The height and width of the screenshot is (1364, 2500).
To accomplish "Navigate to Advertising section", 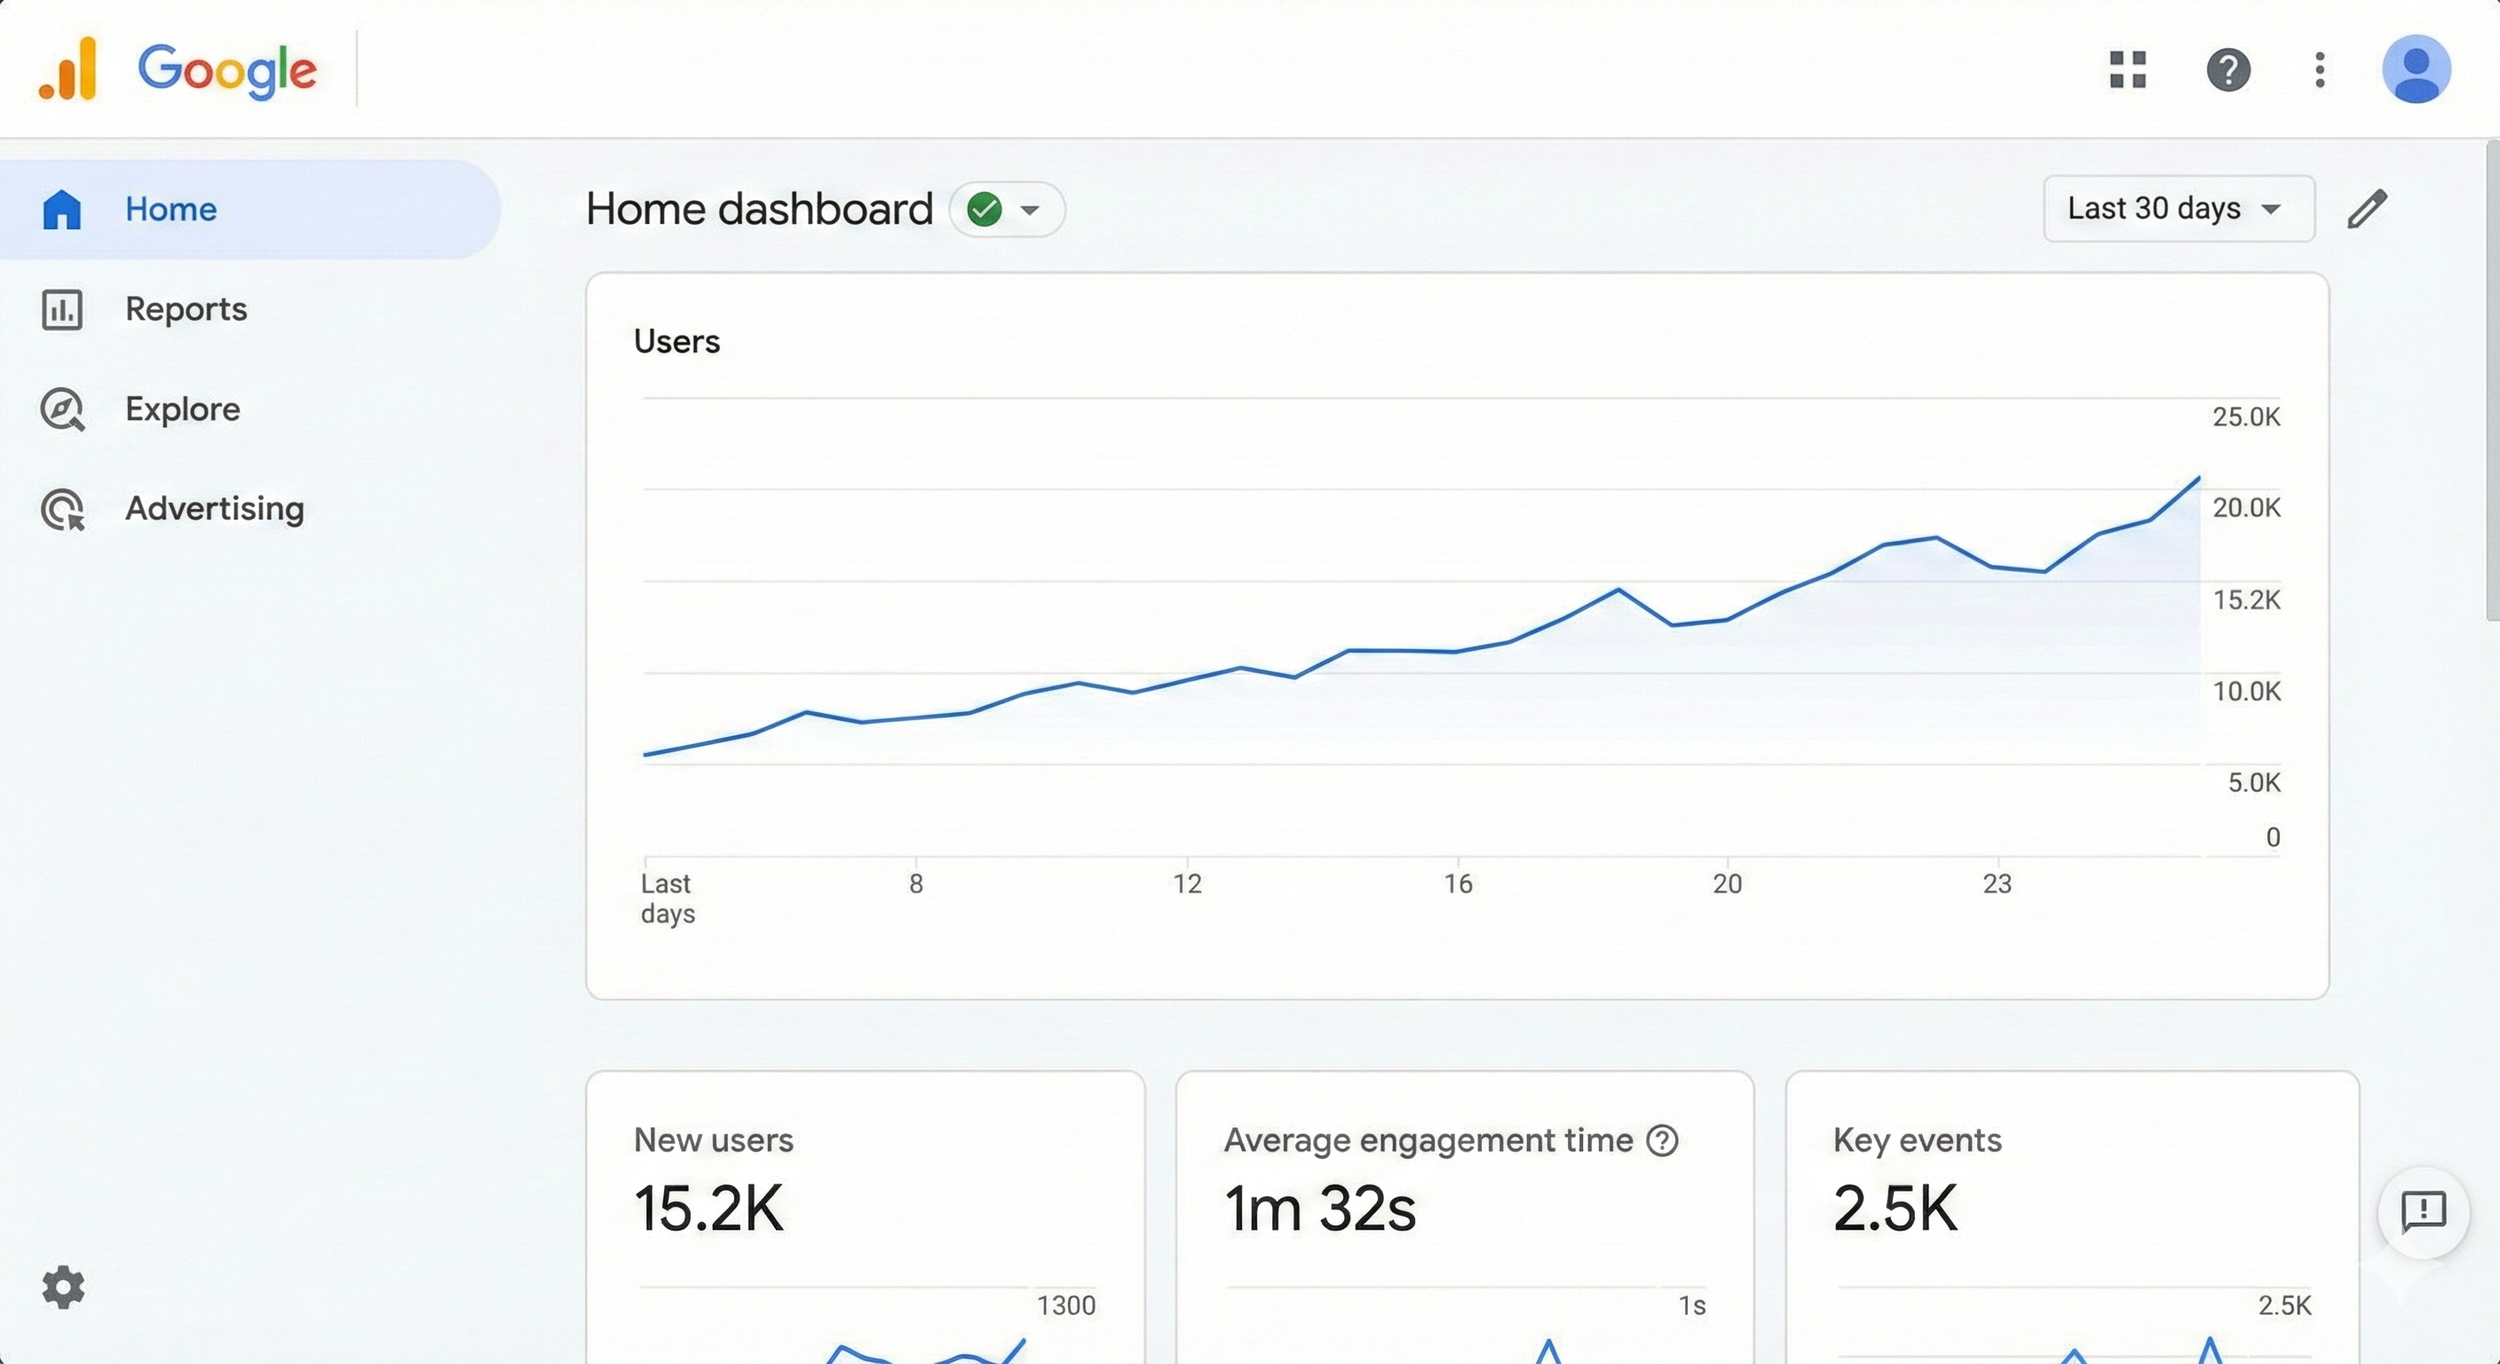I will click(214, 509).
